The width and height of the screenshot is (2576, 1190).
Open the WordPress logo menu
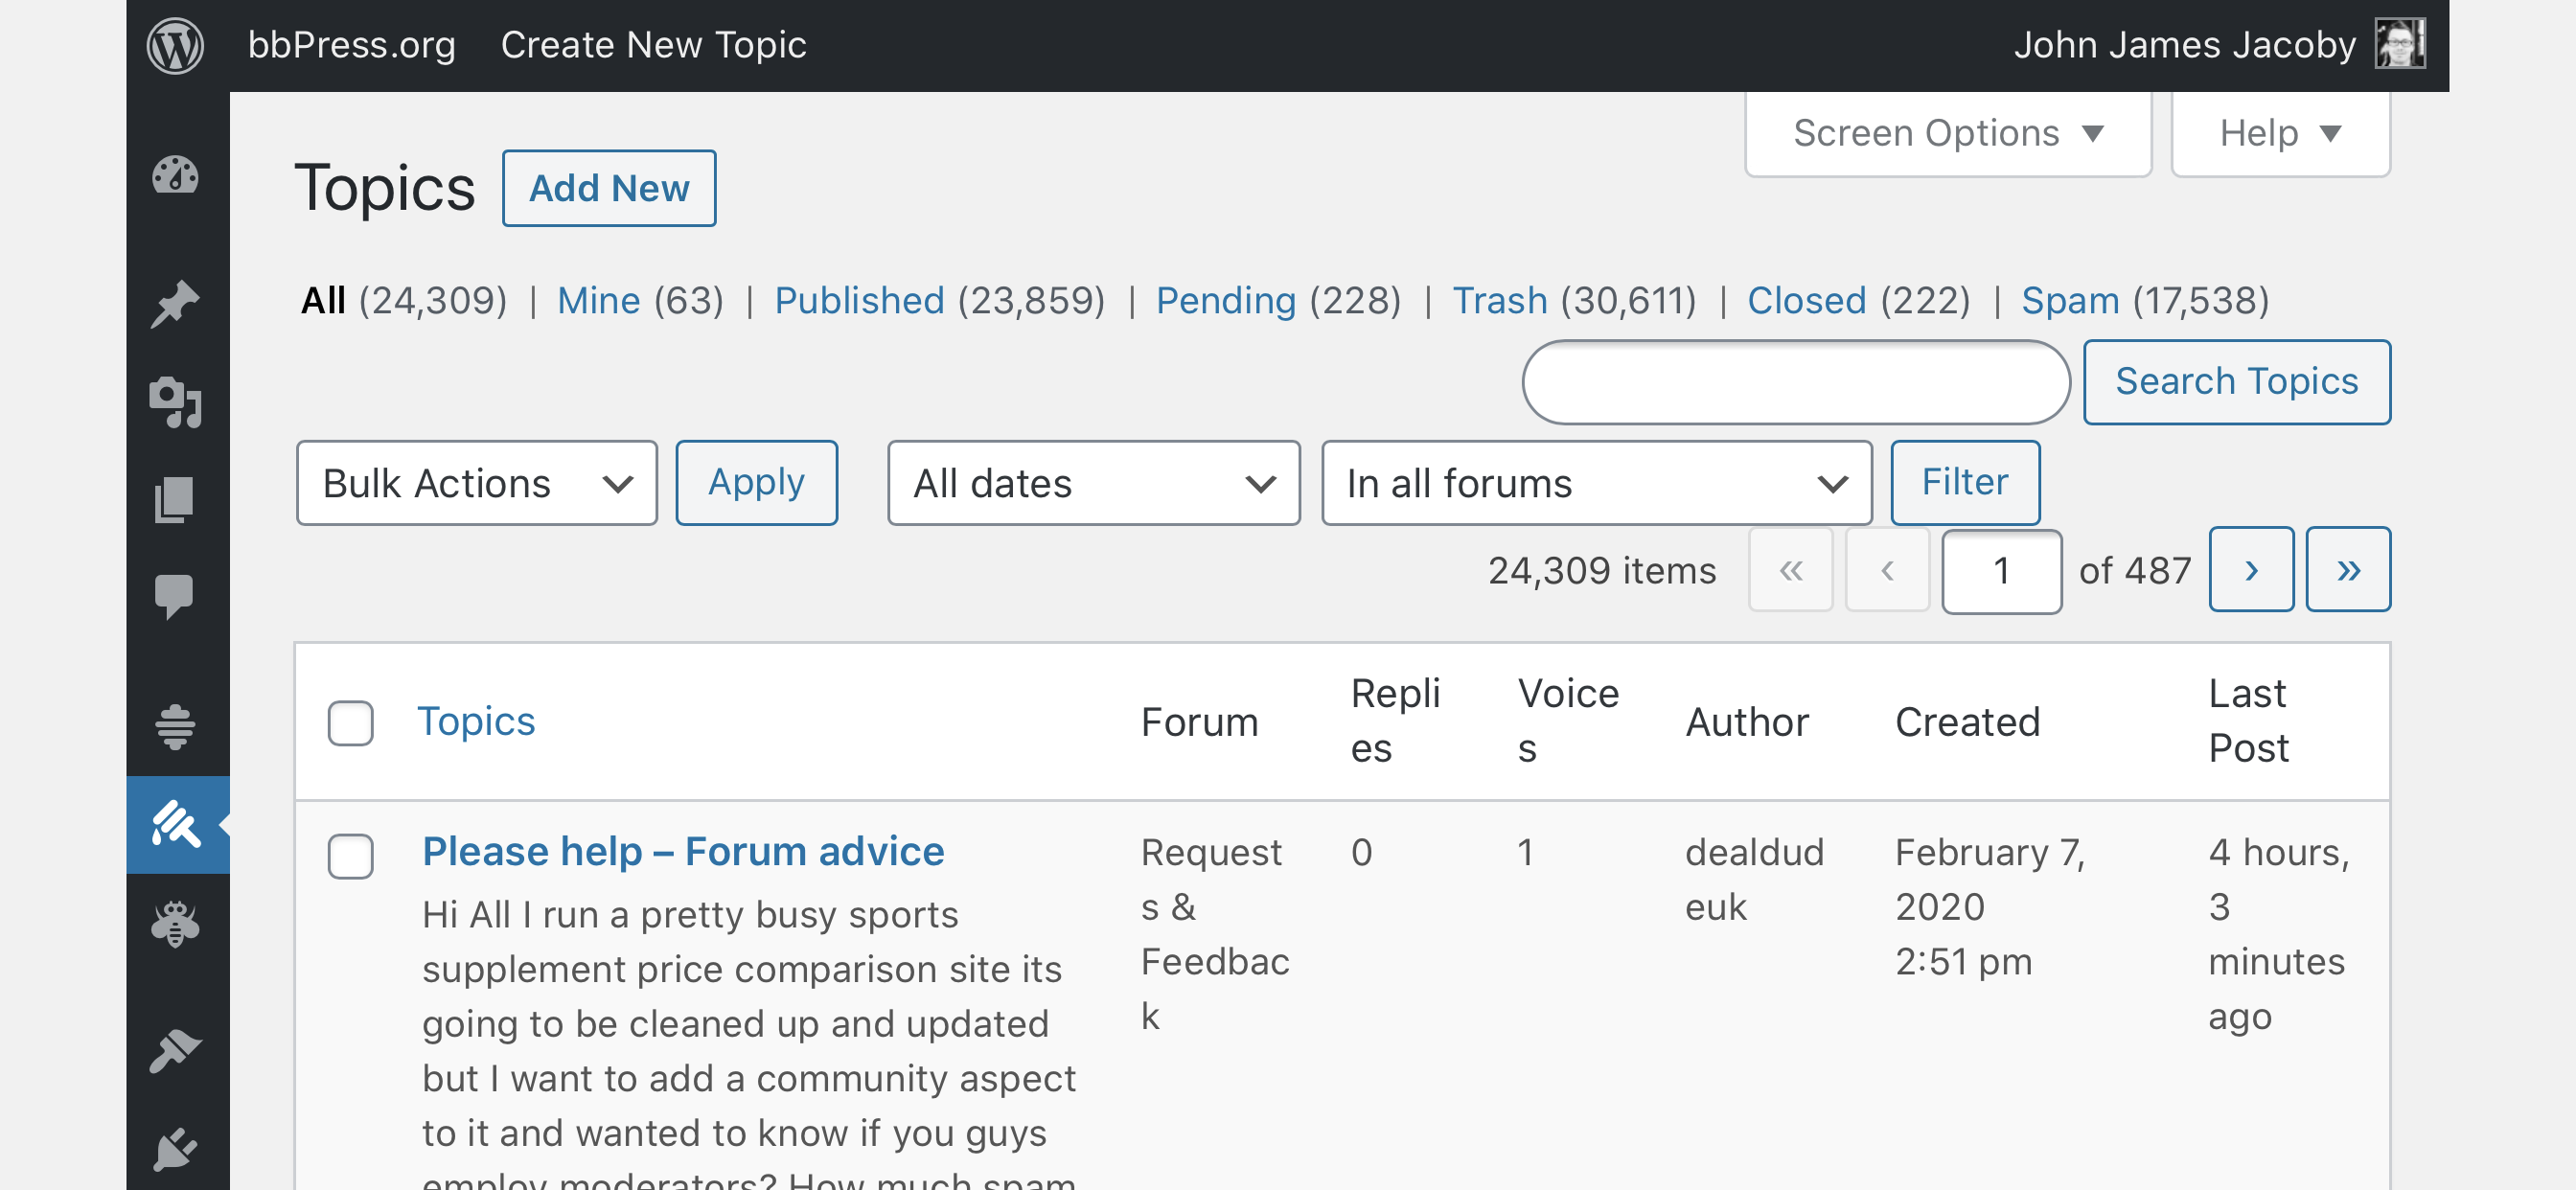[175, 45]
